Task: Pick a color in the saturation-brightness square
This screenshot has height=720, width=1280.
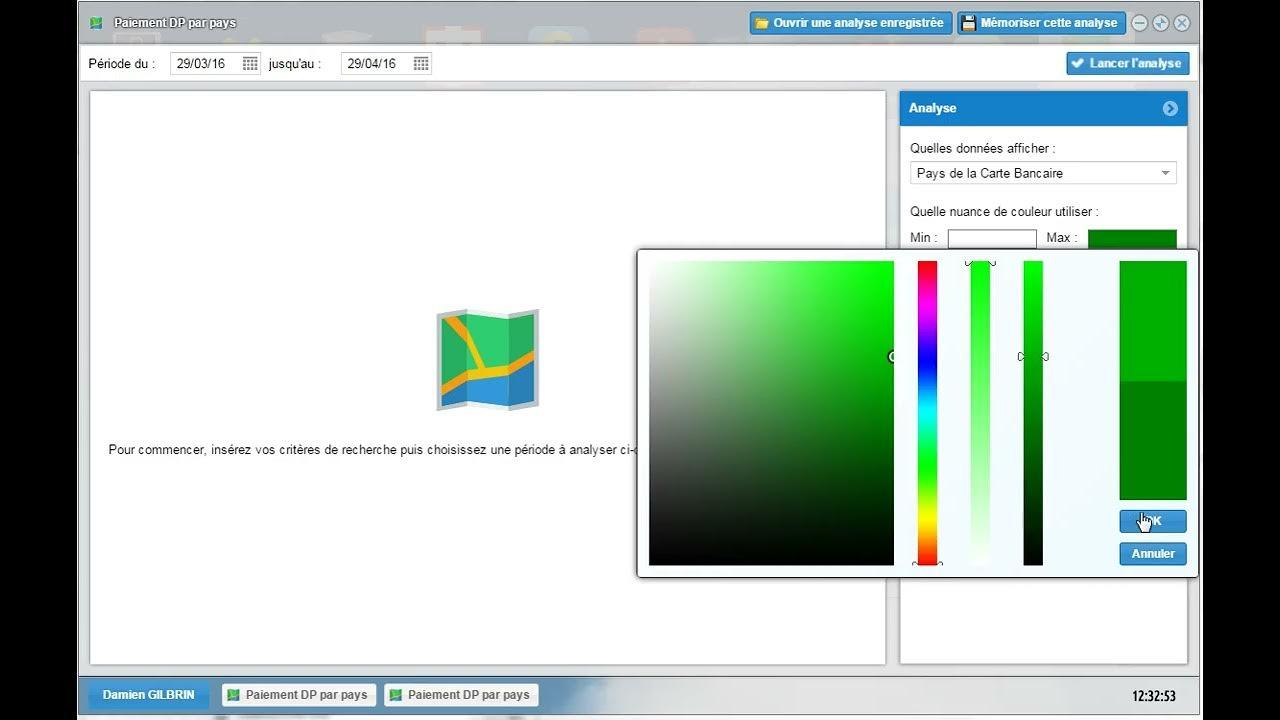Action: point(771,413)
